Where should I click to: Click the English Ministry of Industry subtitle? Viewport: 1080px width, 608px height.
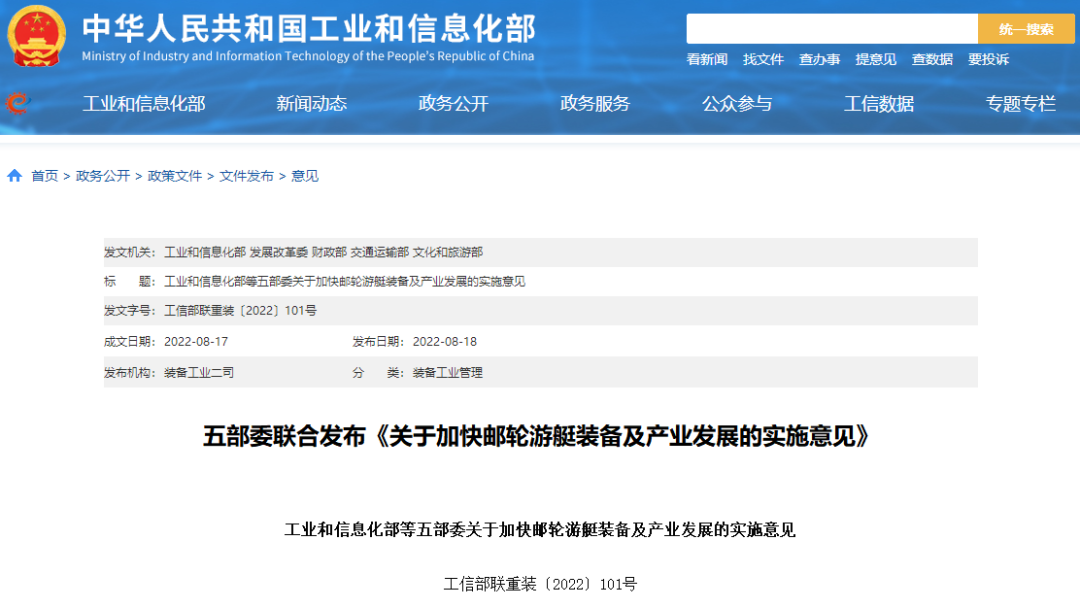[x=308, y=56]
